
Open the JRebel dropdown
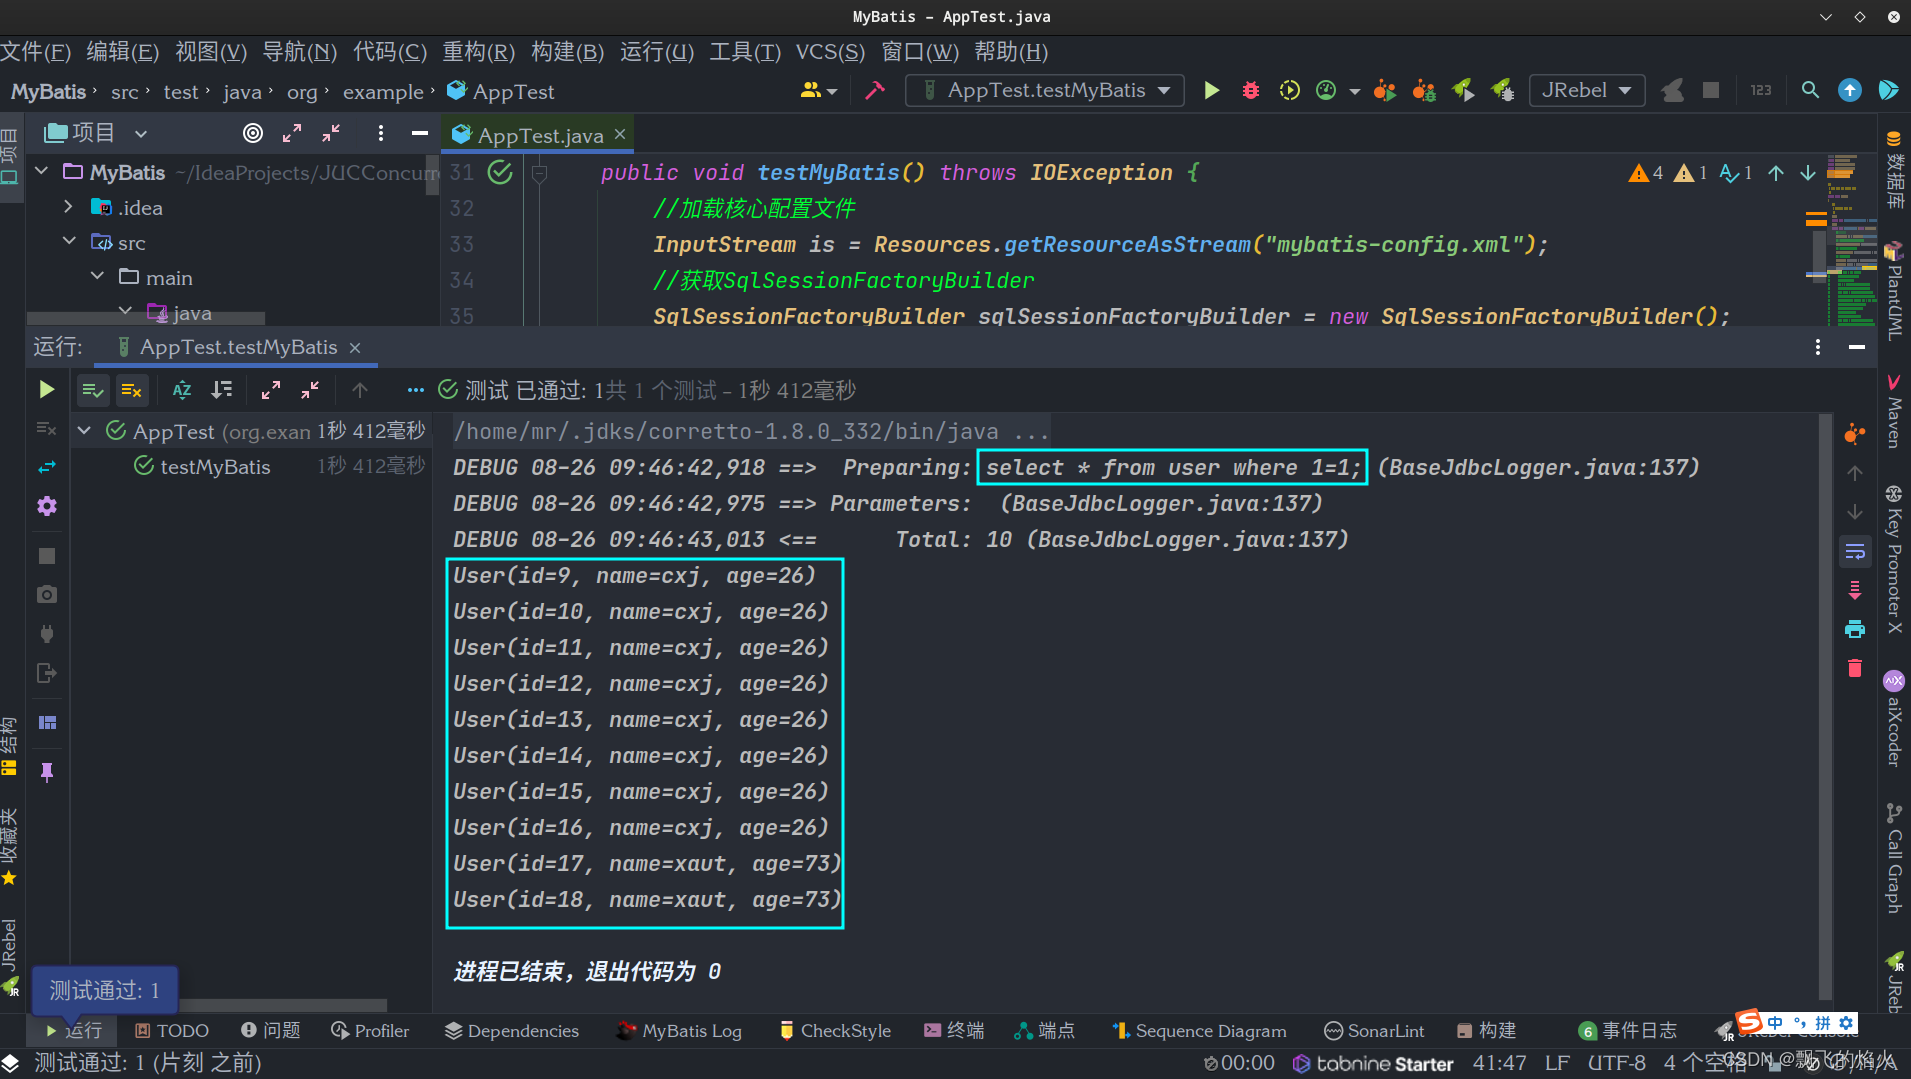pyautogui.click(x=1587, y=91)
